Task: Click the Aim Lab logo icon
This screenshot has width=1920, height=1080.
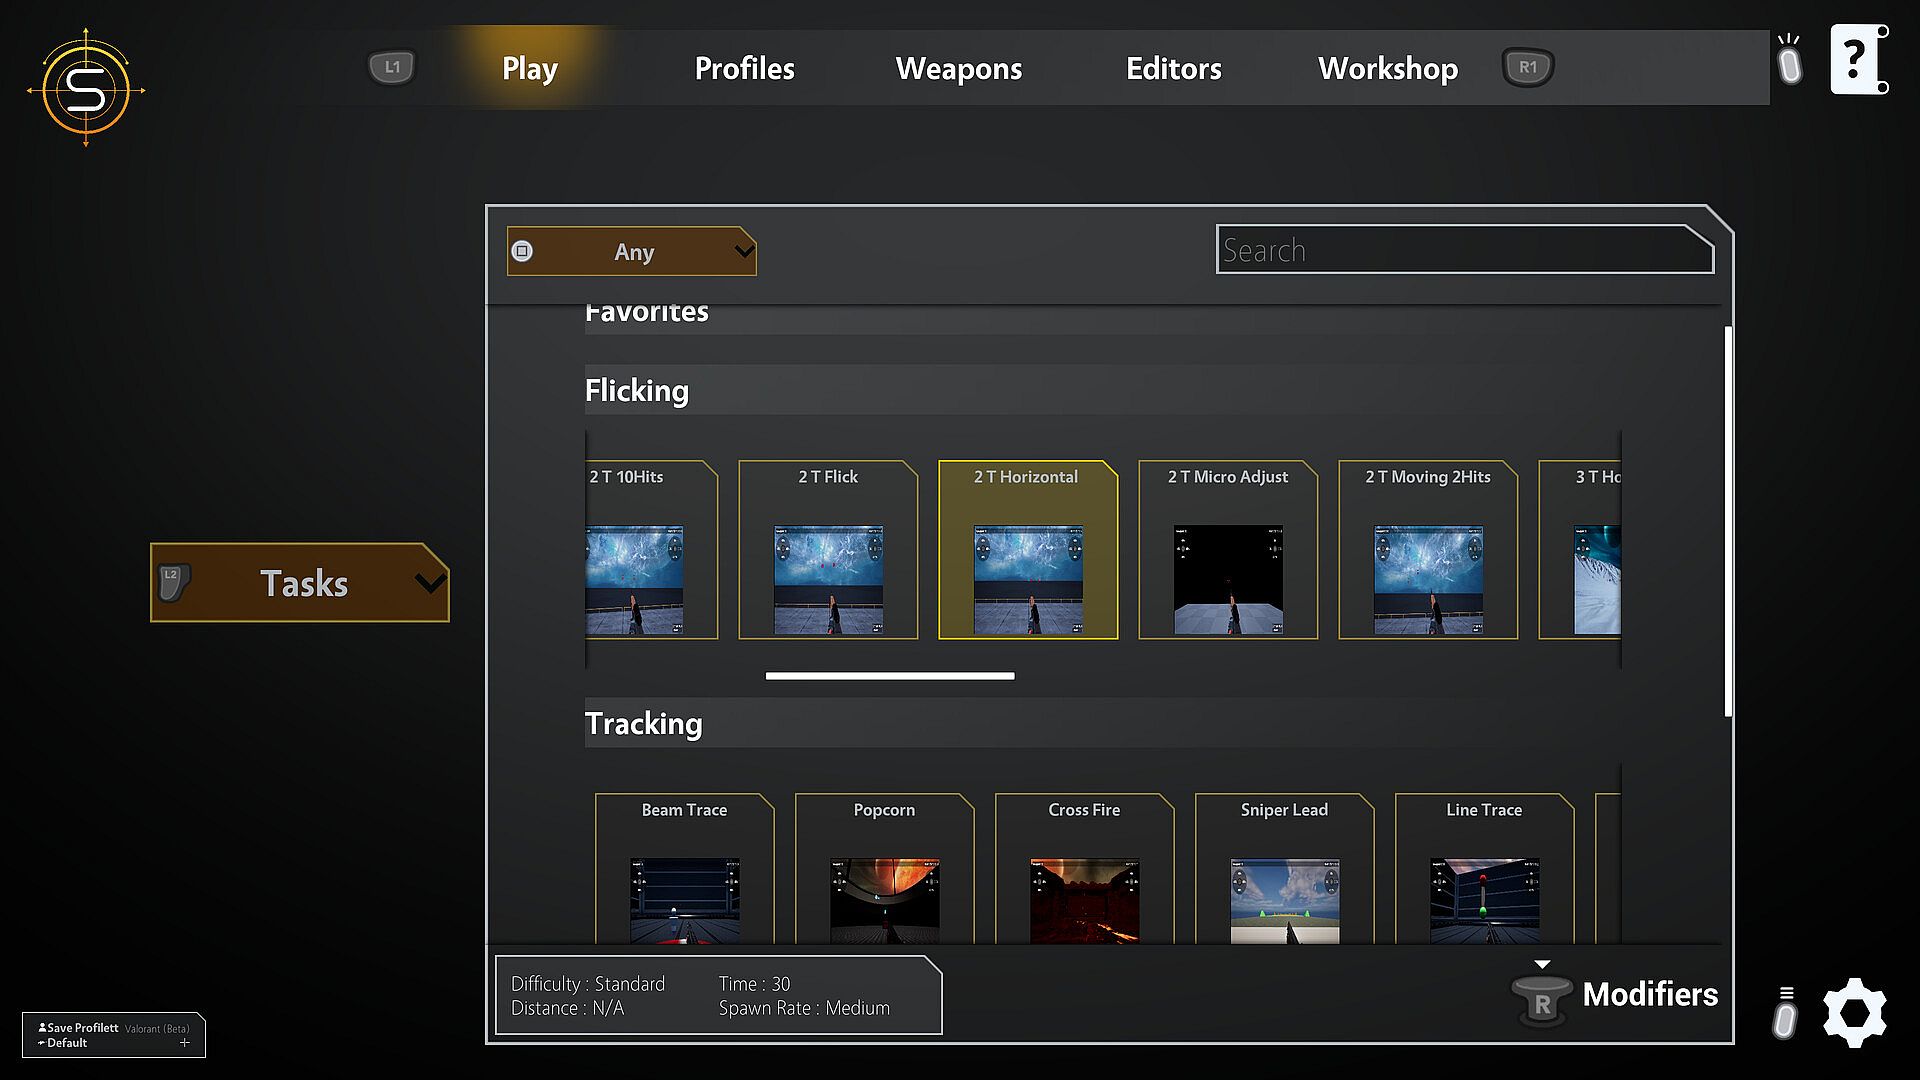Action: pyautogui.click(x=86, y=89)
